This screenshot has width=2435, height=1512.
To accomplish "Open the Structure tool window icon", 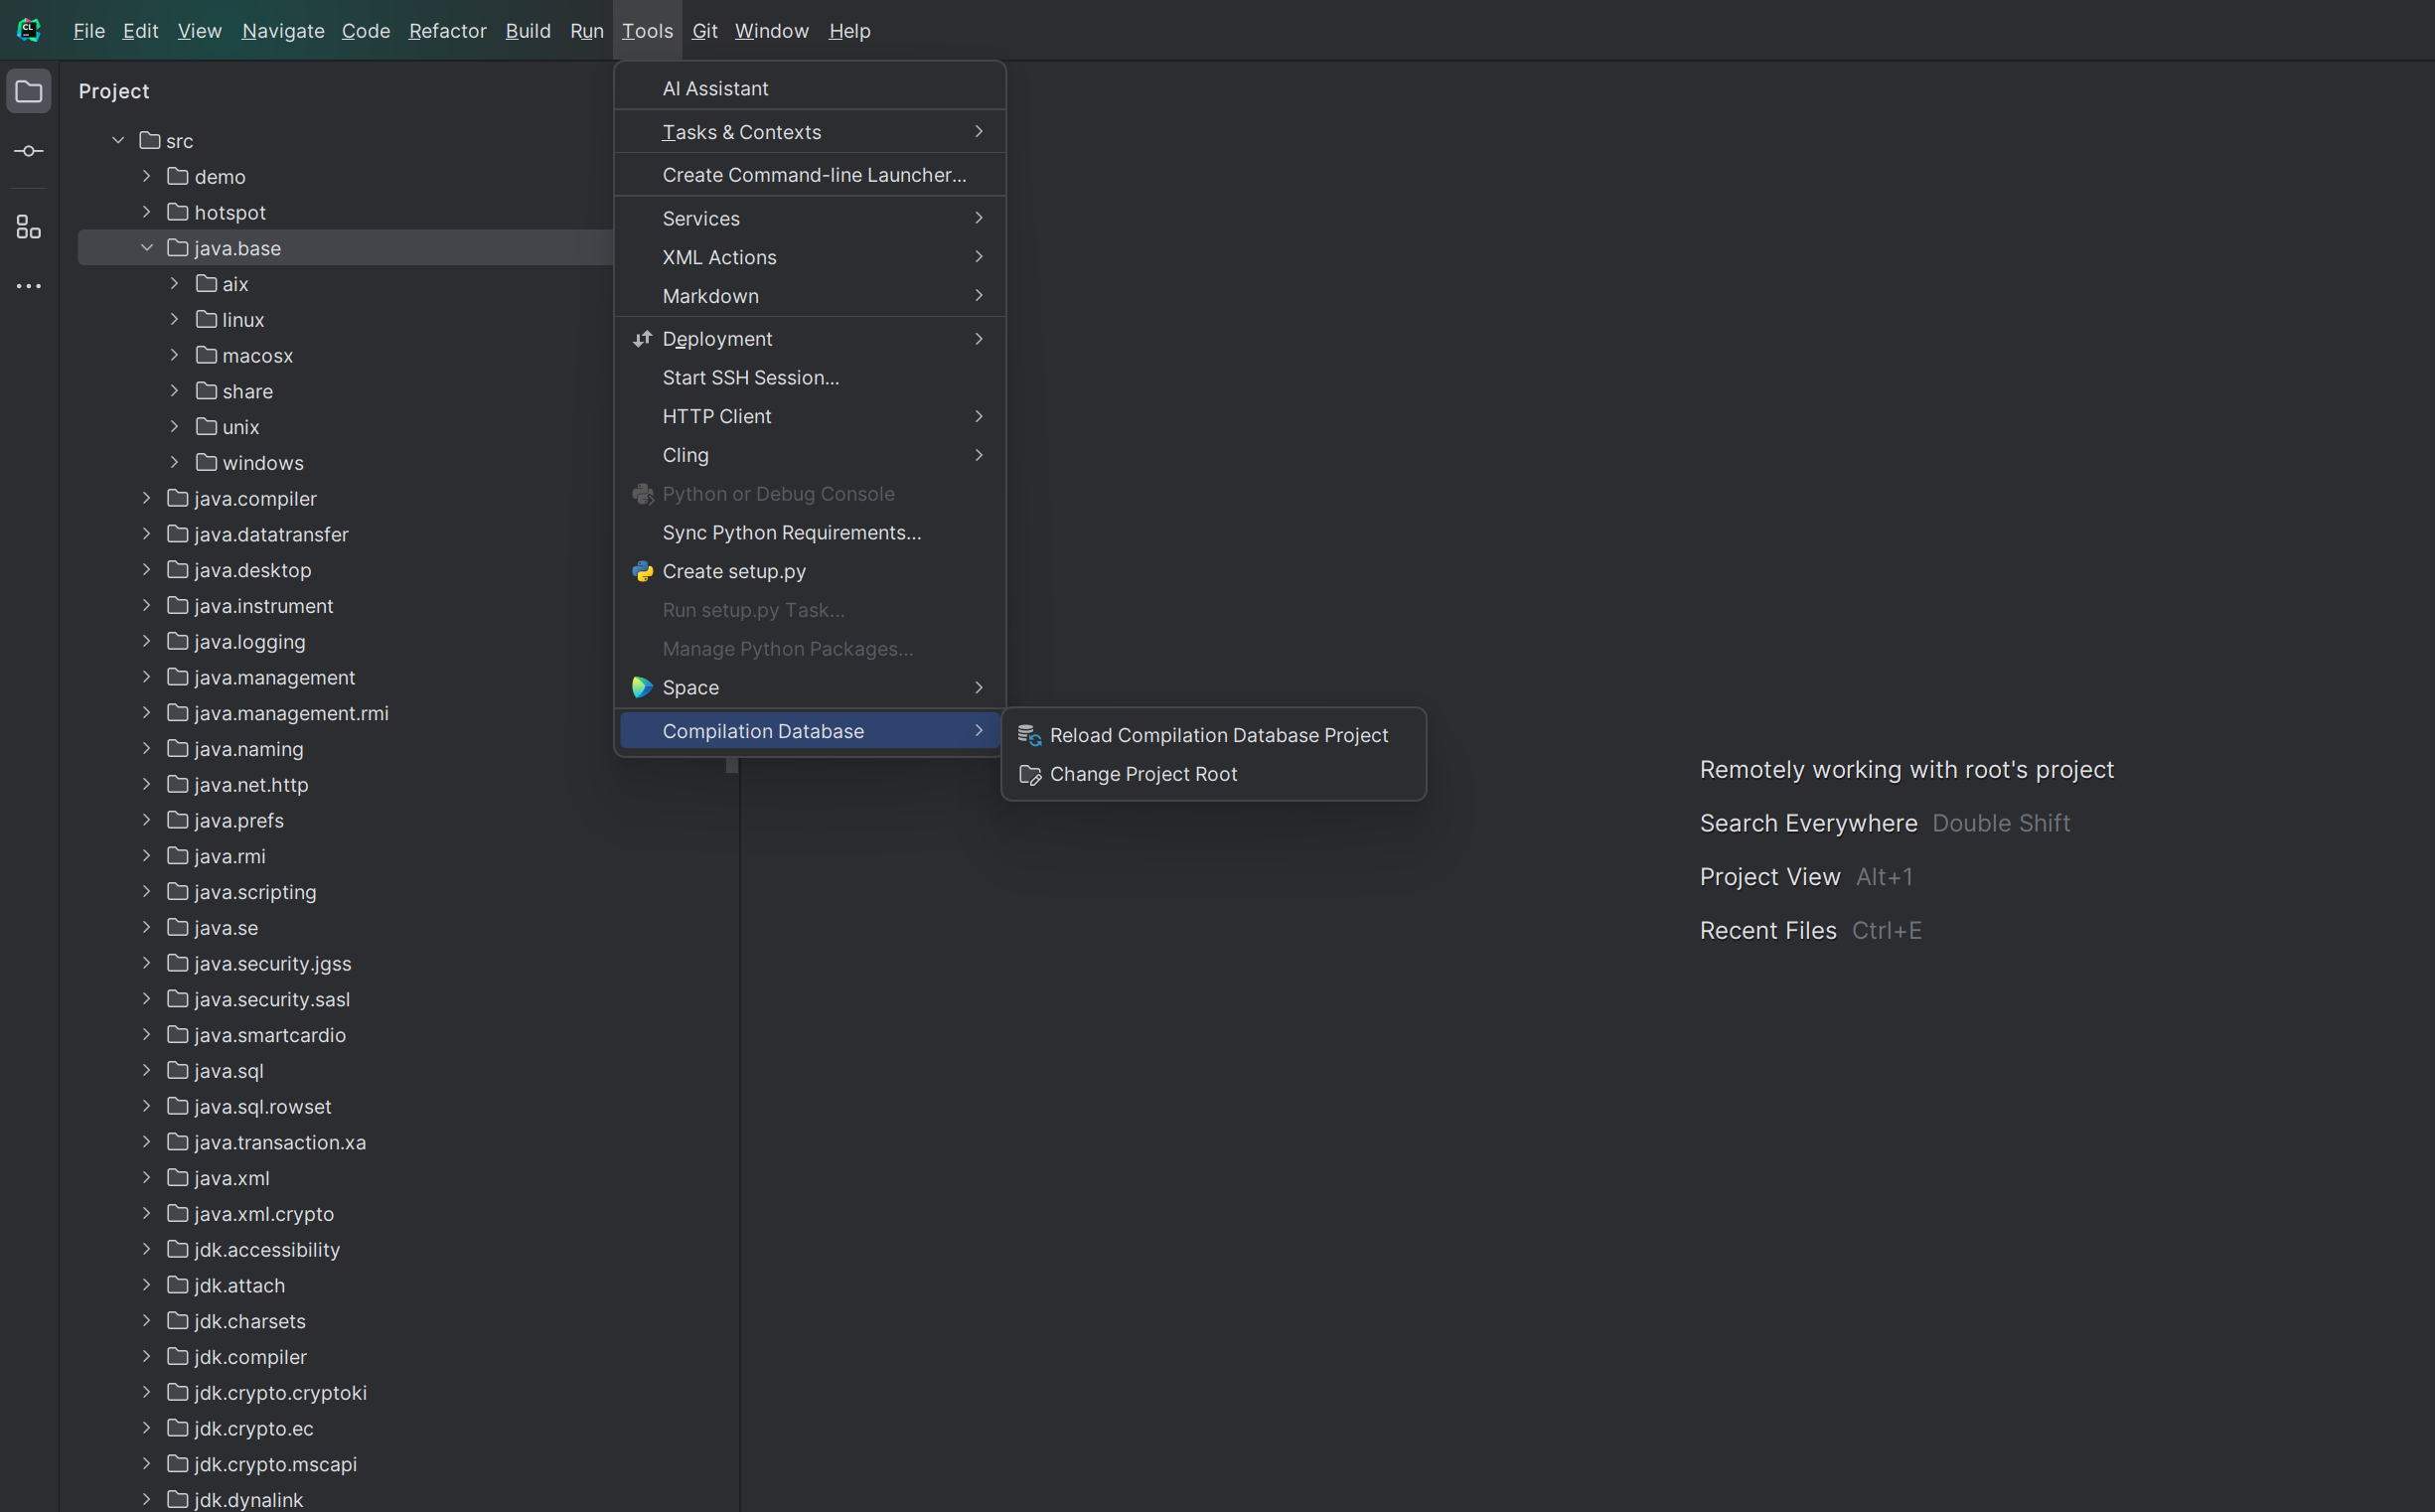I will tap(29, 227).
